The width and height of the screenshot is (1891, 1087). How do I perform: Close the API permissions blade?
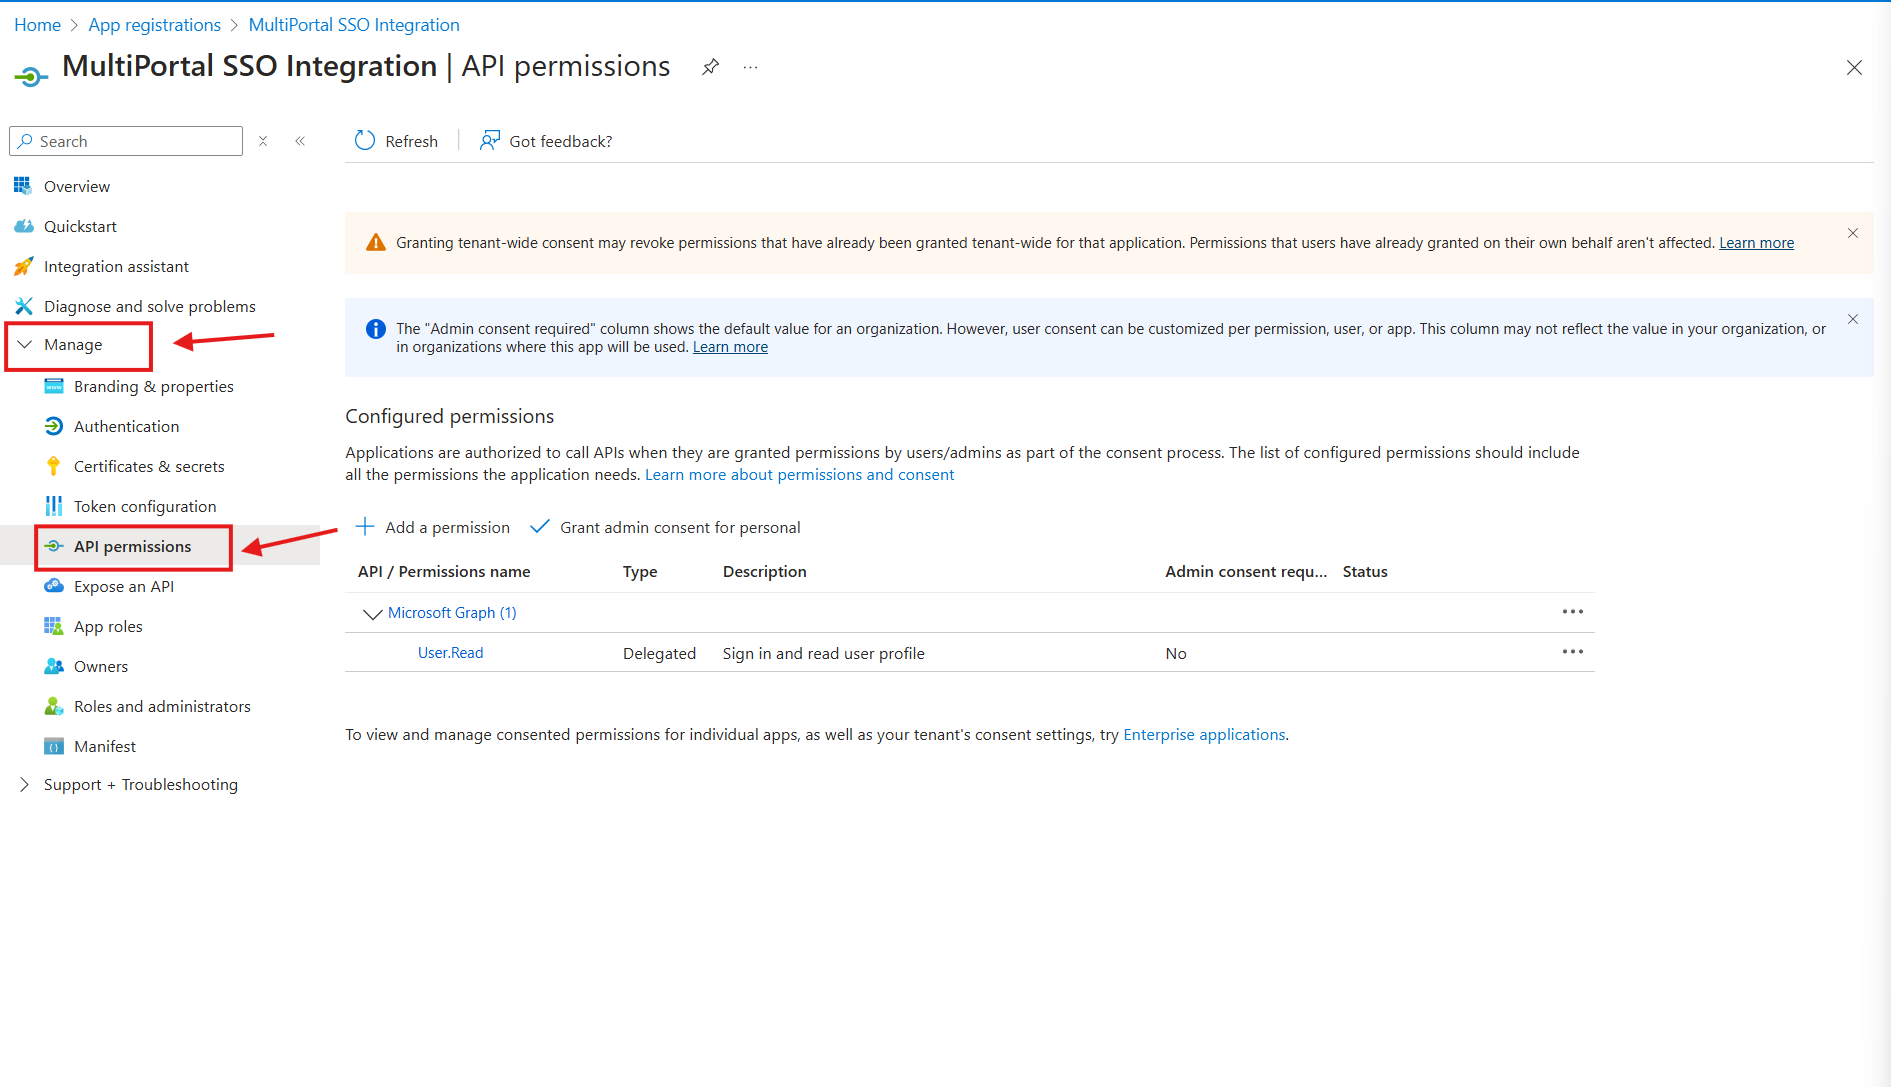[1854, 67]
